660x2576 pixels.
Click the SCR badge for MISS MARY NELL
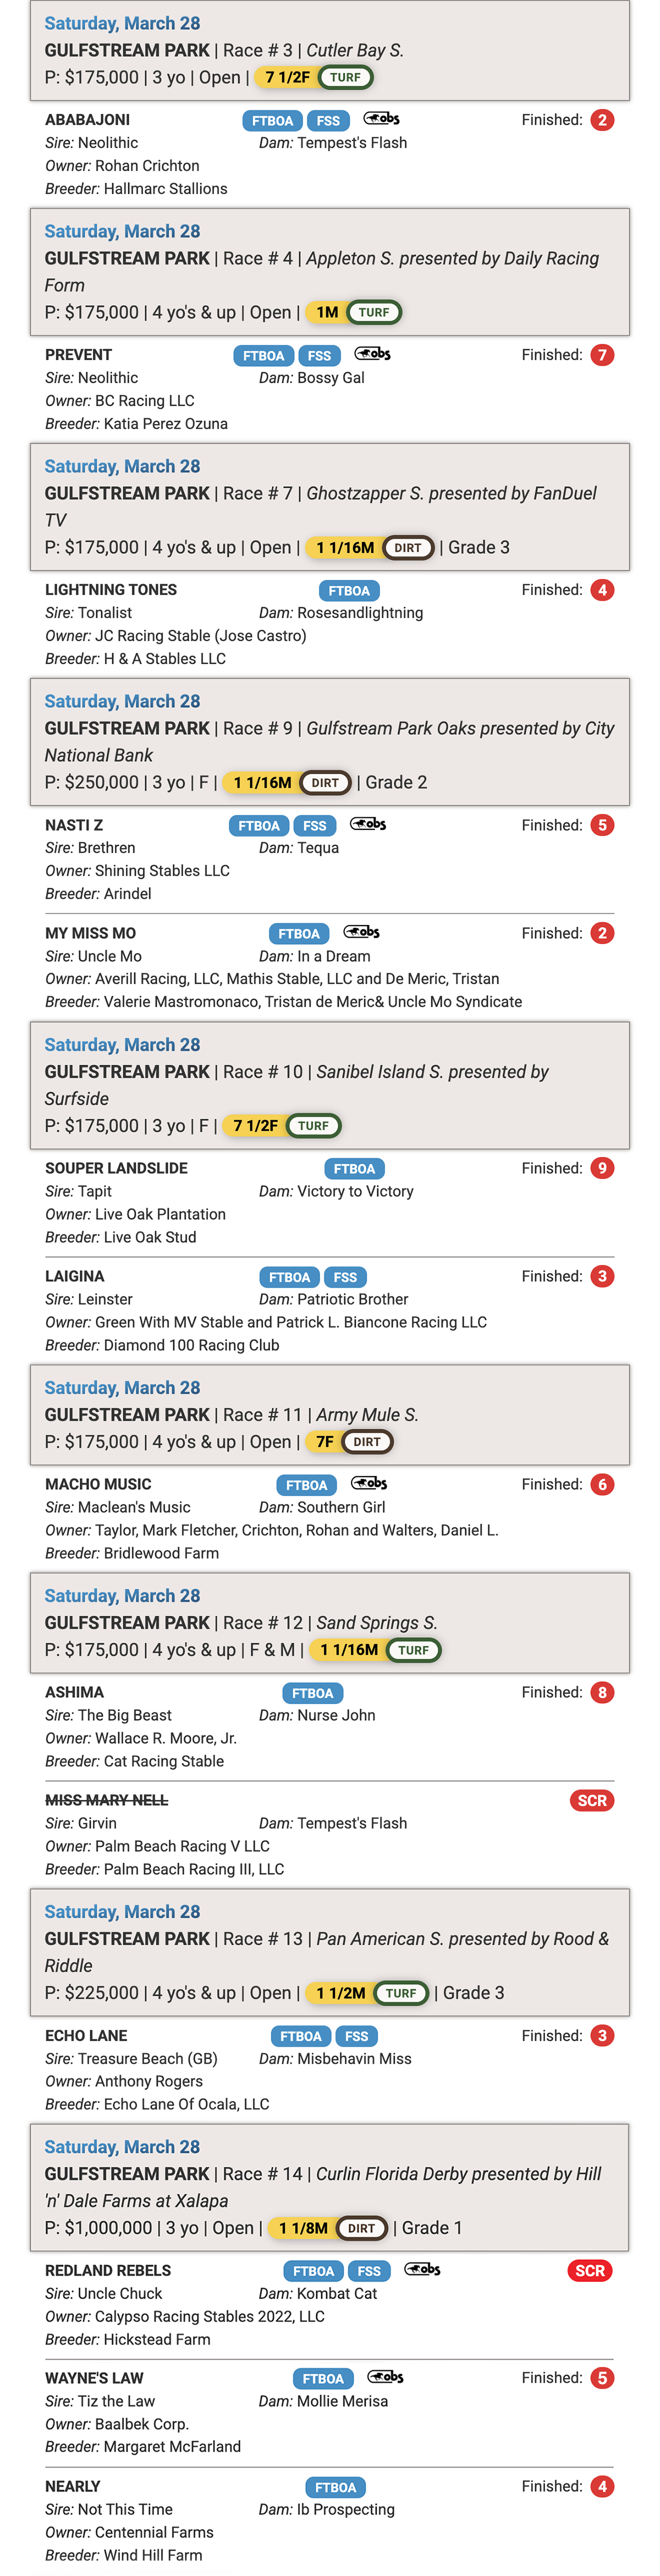click(592, 1800)
